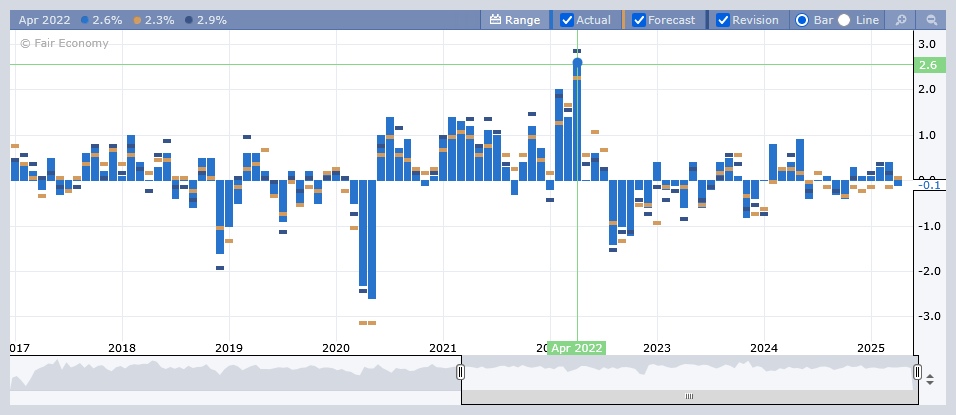
Task: Click the left range slider handle
Action: (461, 372)
